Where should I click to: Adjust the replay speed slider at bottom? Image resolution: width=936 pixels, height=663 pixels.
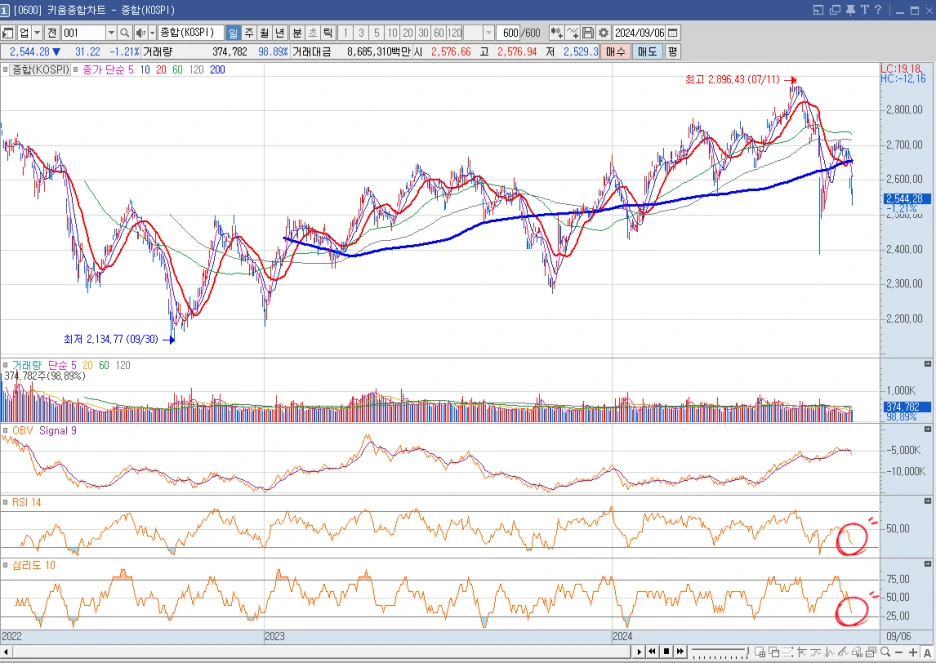(720, 652)
